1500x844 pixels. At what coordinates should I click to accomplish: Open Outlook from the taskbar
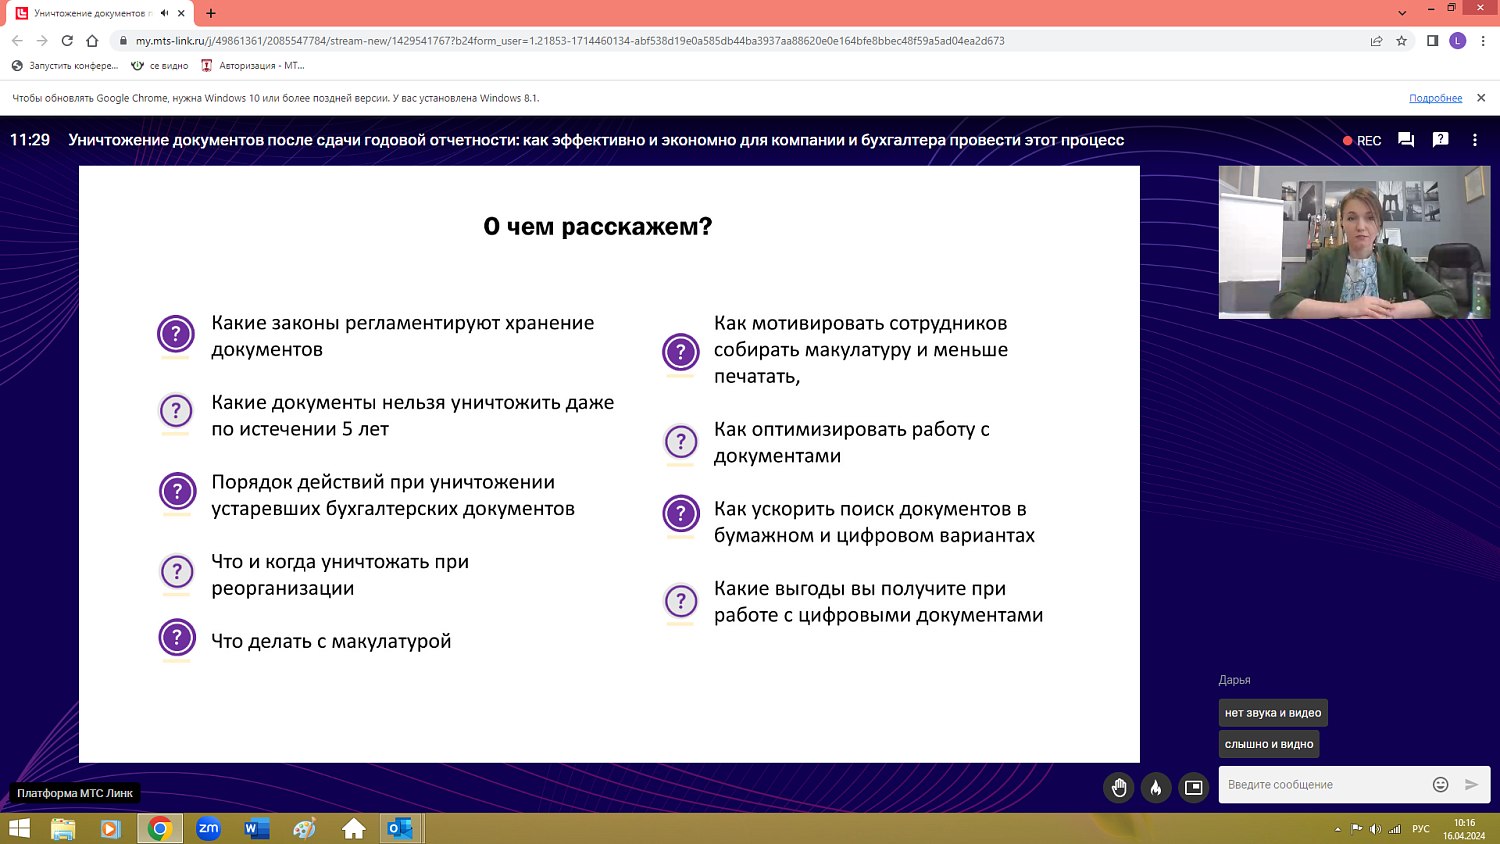[399, 828]
